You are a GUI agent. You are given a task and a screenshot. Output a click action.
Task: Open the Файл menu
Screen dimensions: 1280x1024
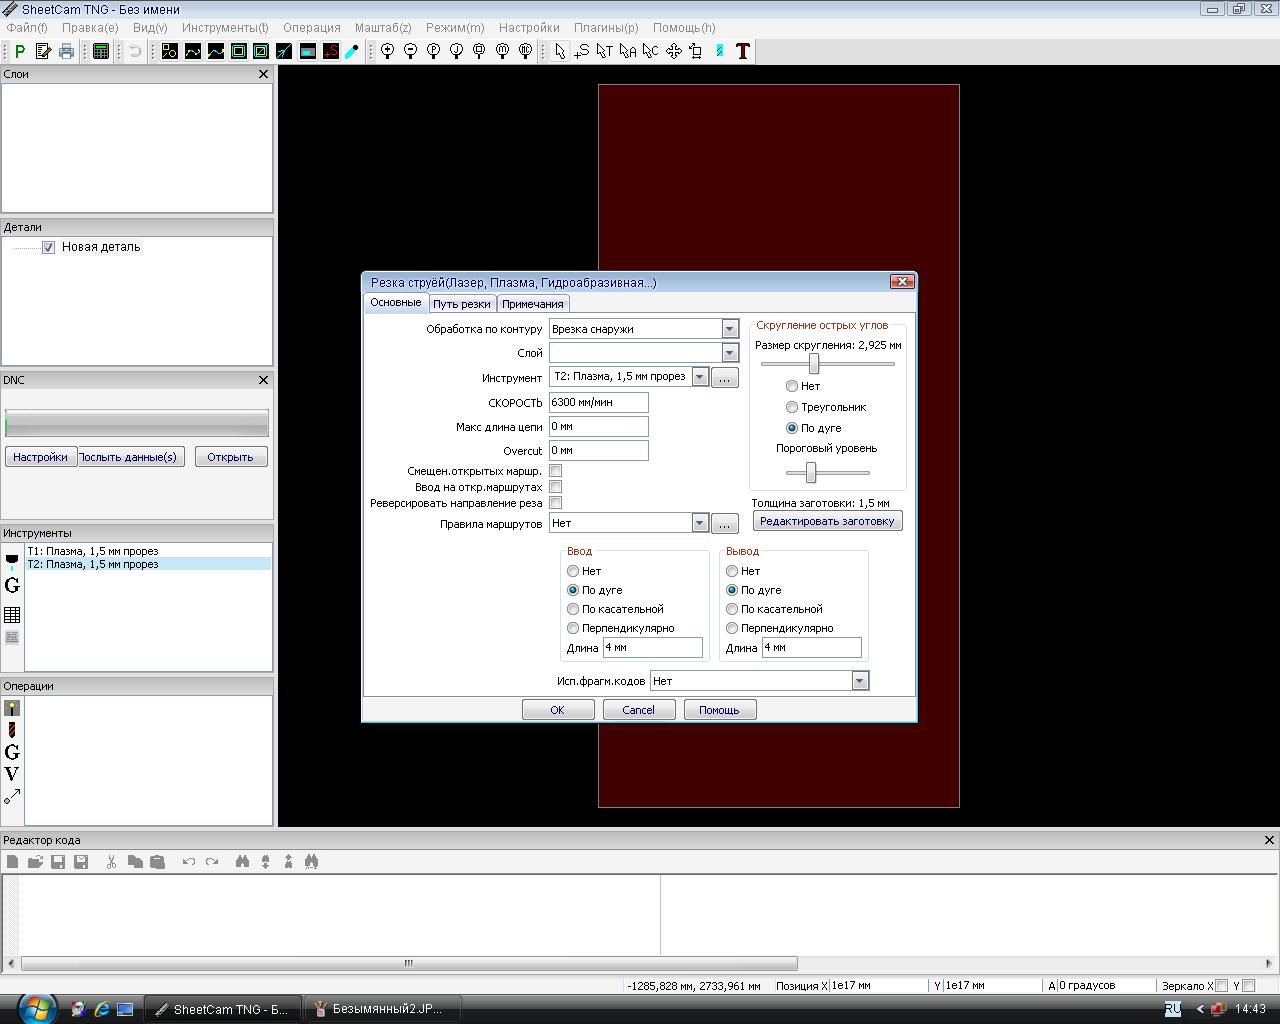click(x=27, y=28)
